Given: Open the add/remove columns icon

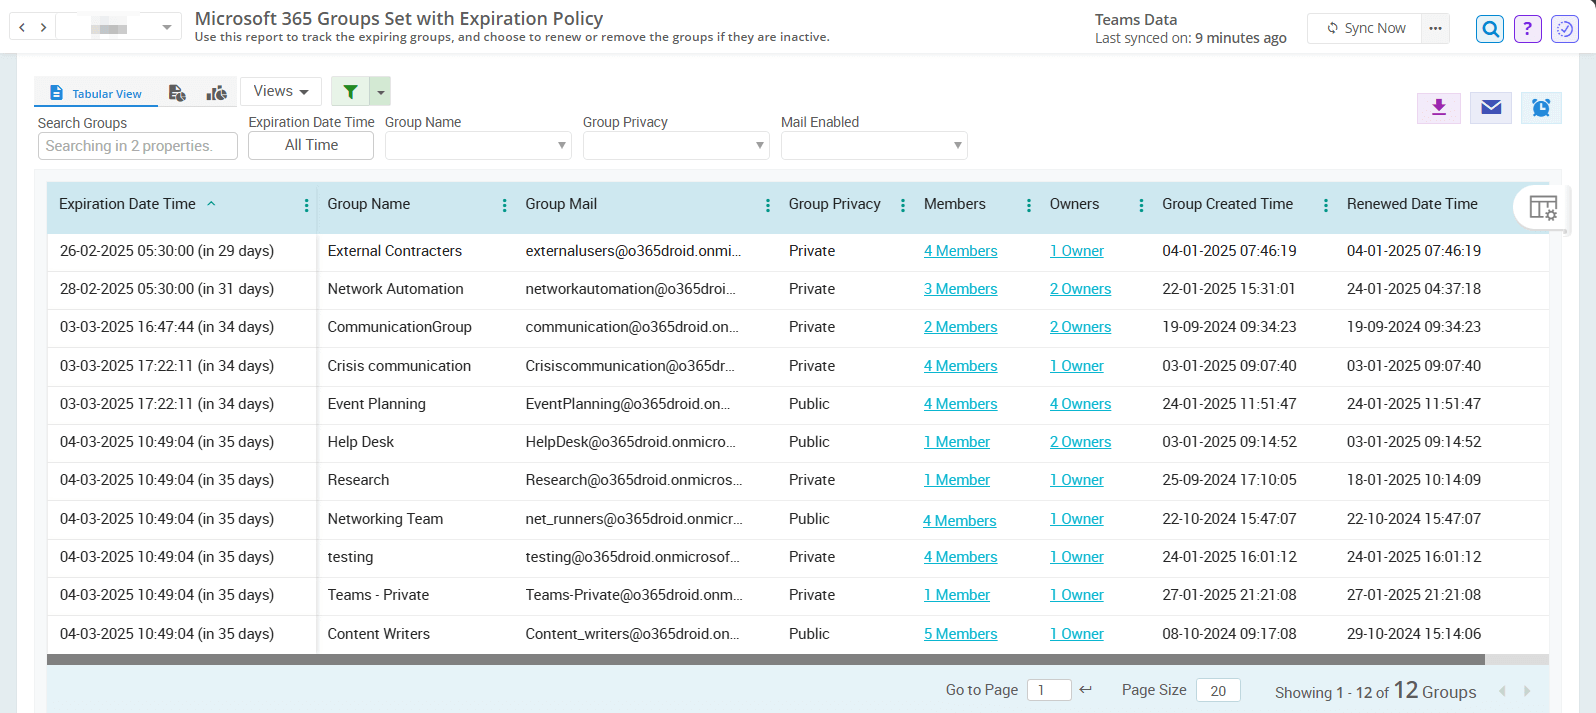Looking at the screenshot, I should [x=1542, y=208].
